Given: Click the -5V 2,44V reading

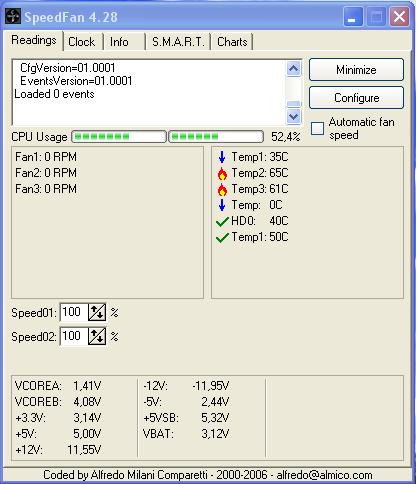Looking at the screenshot, I should (186, 402).
